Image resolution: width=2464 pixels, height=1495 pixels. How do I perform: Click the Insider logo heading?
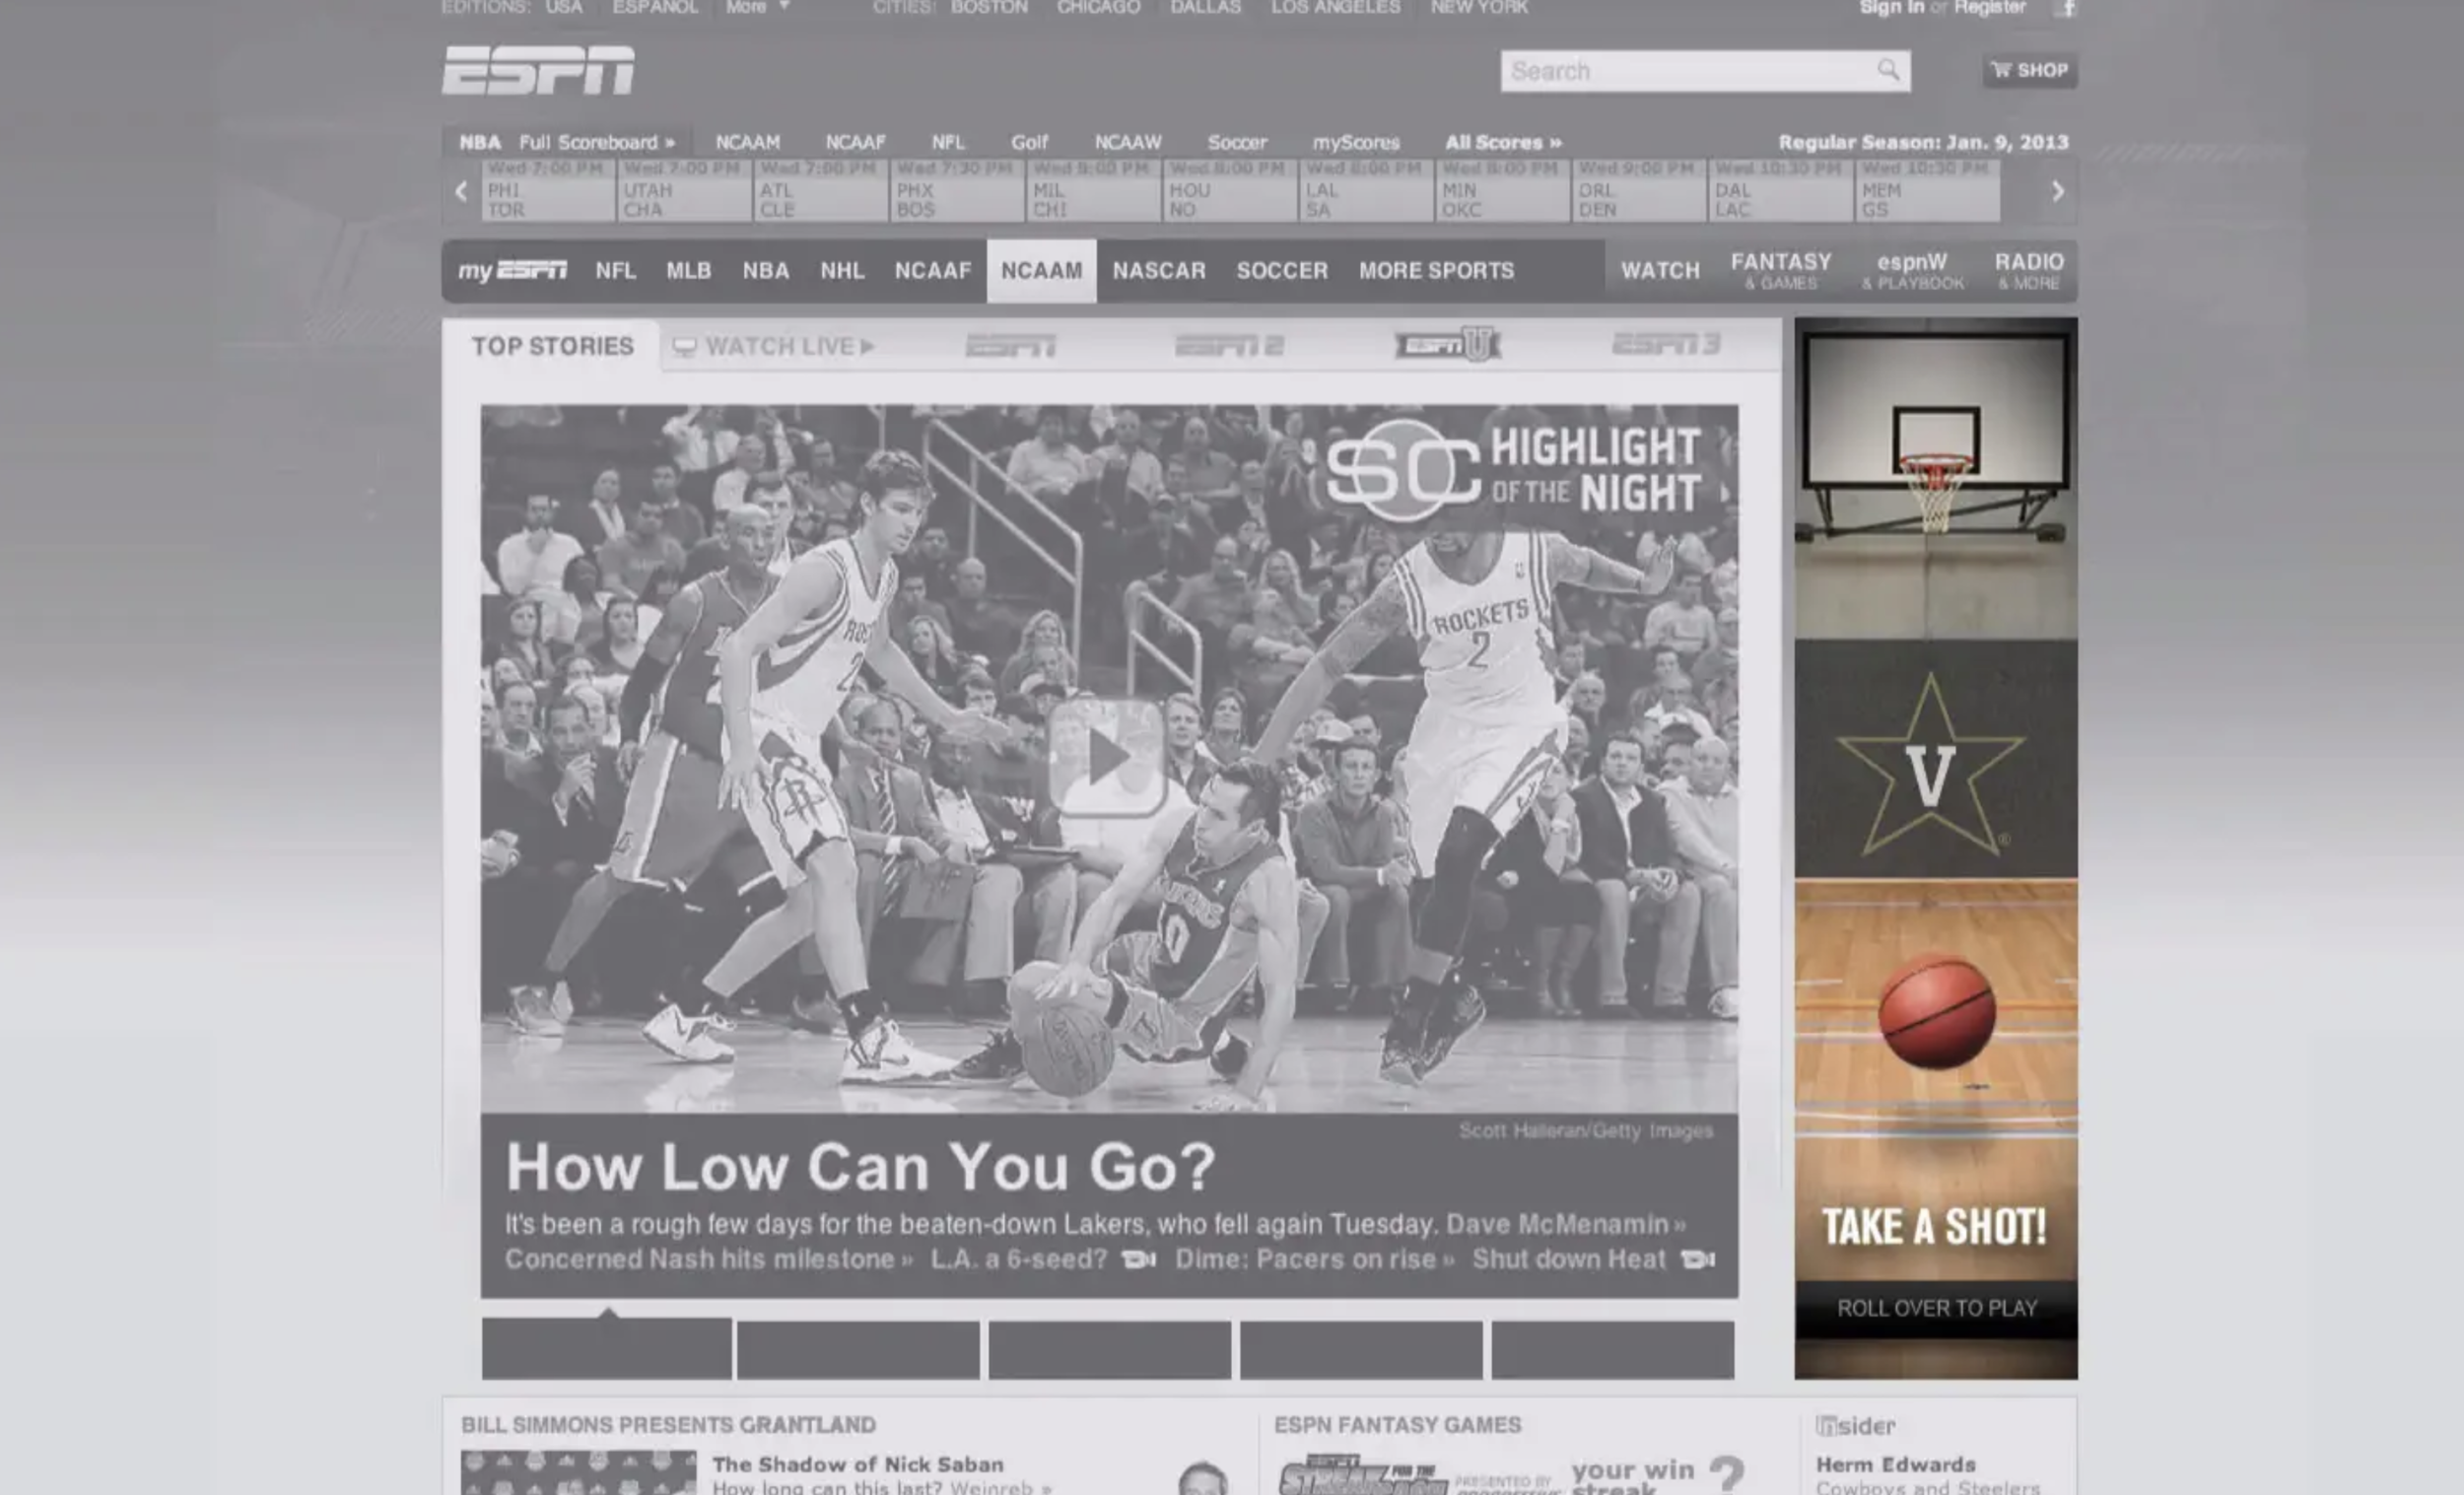click(x=1856, y=1425)
